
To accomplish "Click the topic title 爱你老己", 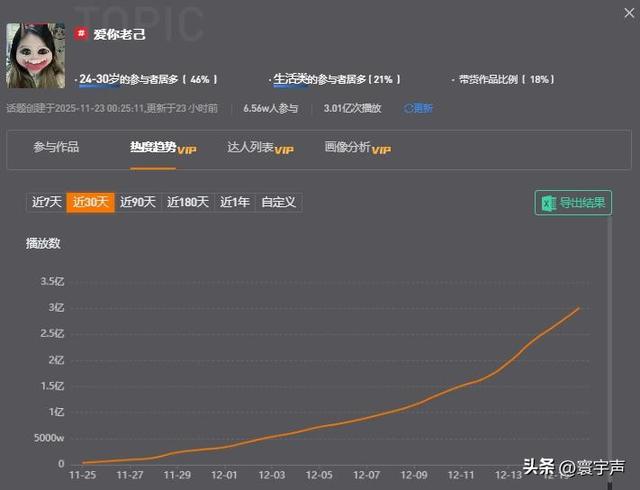I will pyautogui.click(x=119, y=34).
